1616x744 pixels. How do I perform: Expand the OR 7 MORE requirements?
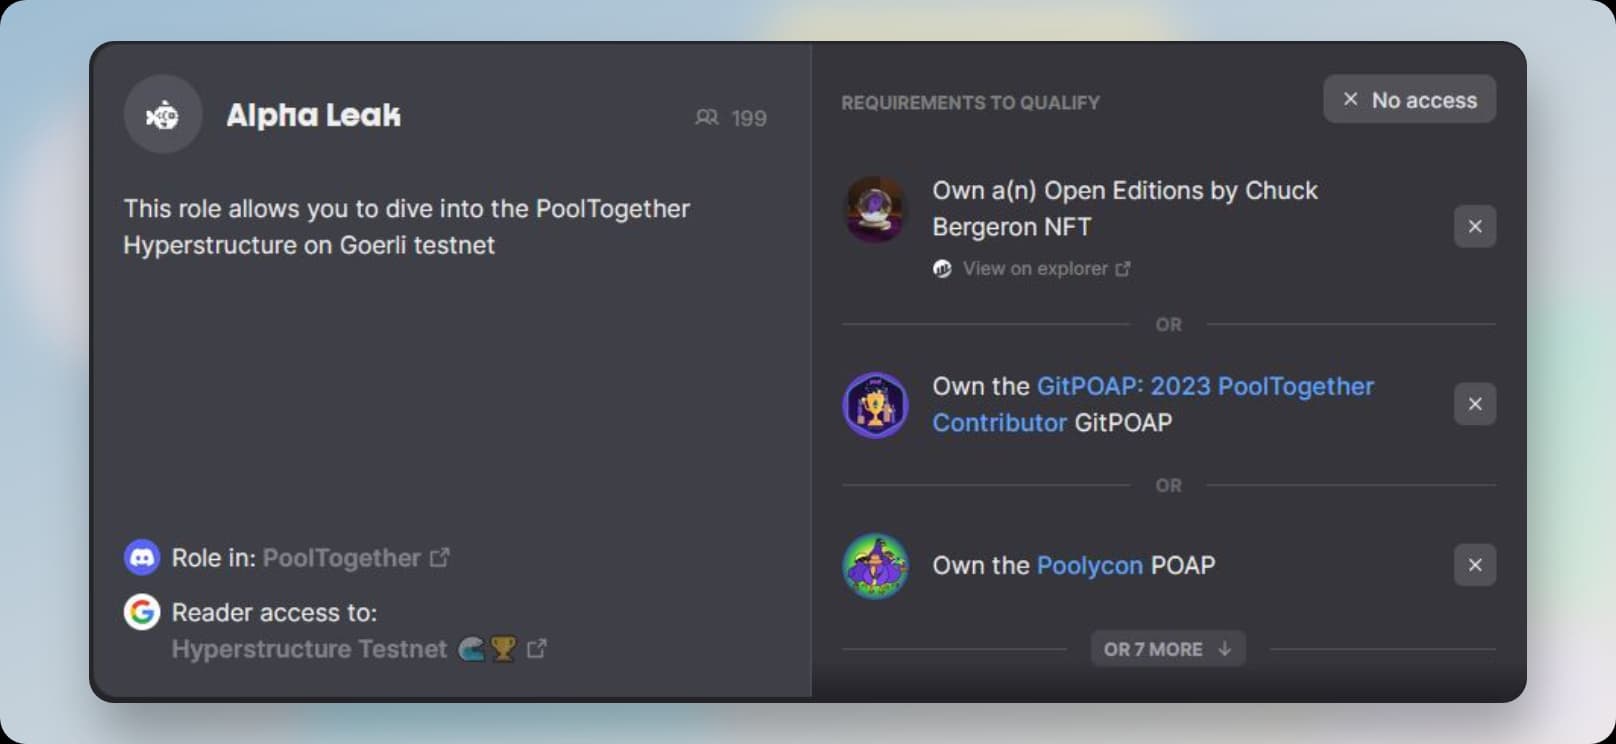(x=1168, y=649)
